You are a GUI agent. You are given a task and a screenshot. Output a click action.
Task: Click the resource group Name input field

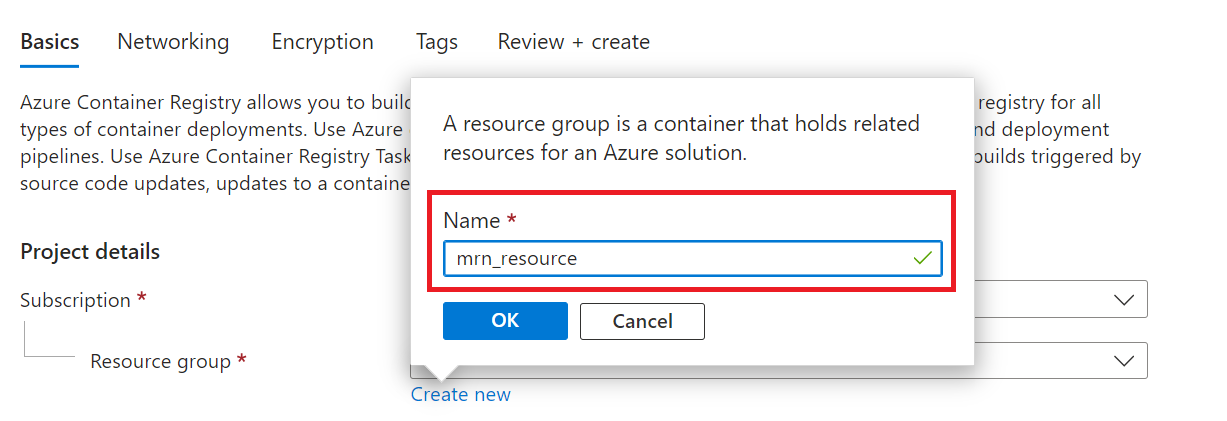[x=692, y=258]
